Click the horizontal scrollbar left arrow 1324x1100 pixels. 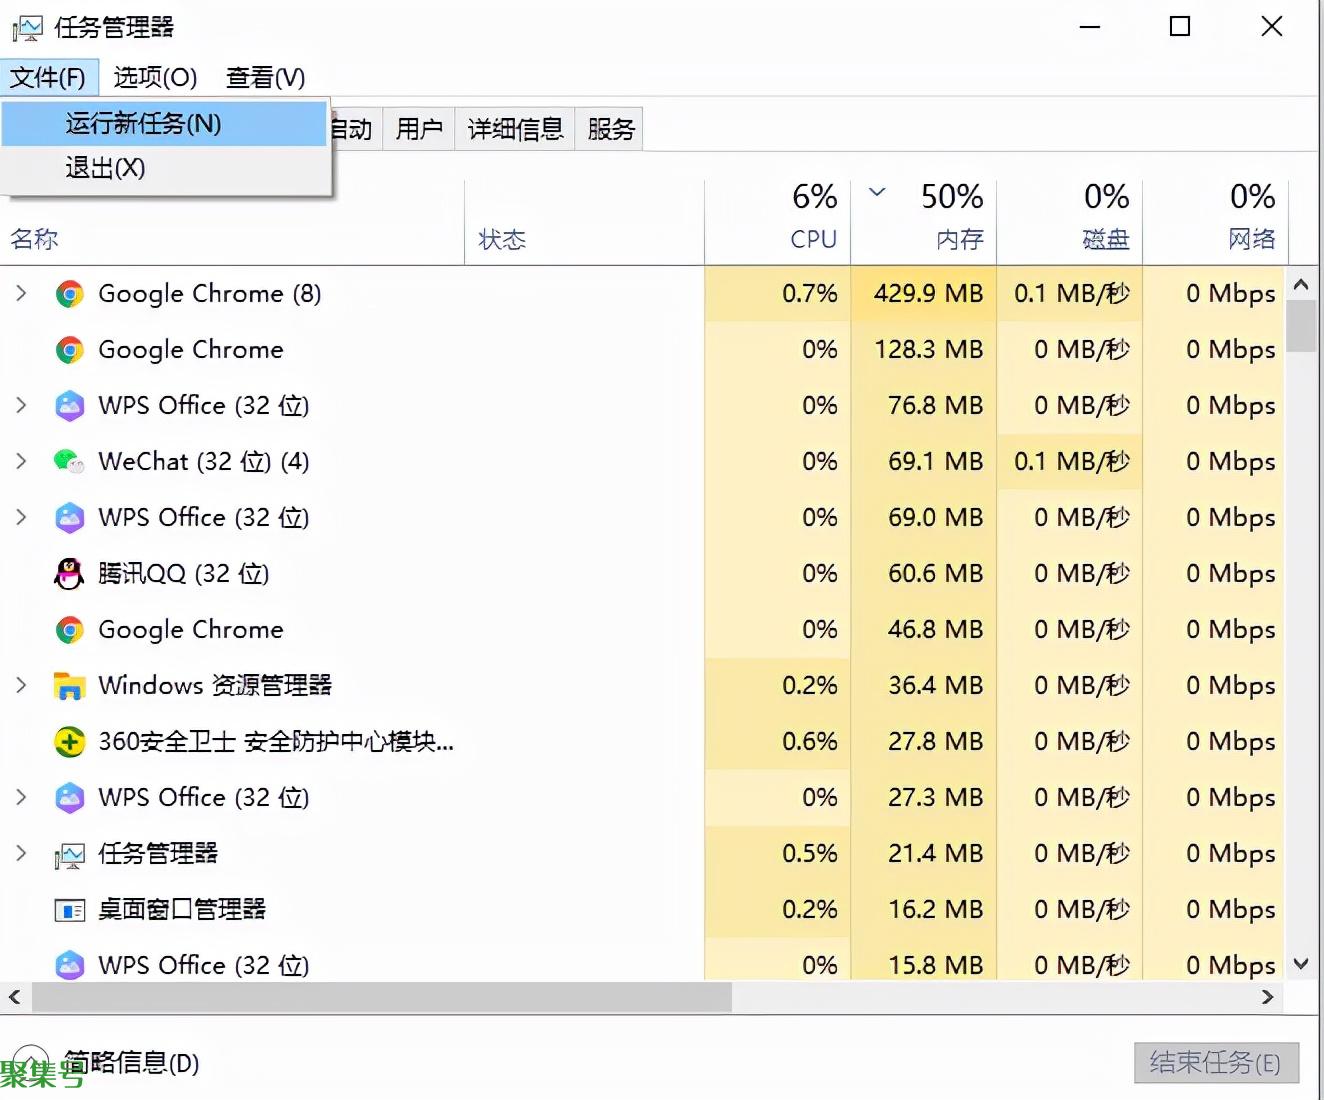tap(15, 997)
